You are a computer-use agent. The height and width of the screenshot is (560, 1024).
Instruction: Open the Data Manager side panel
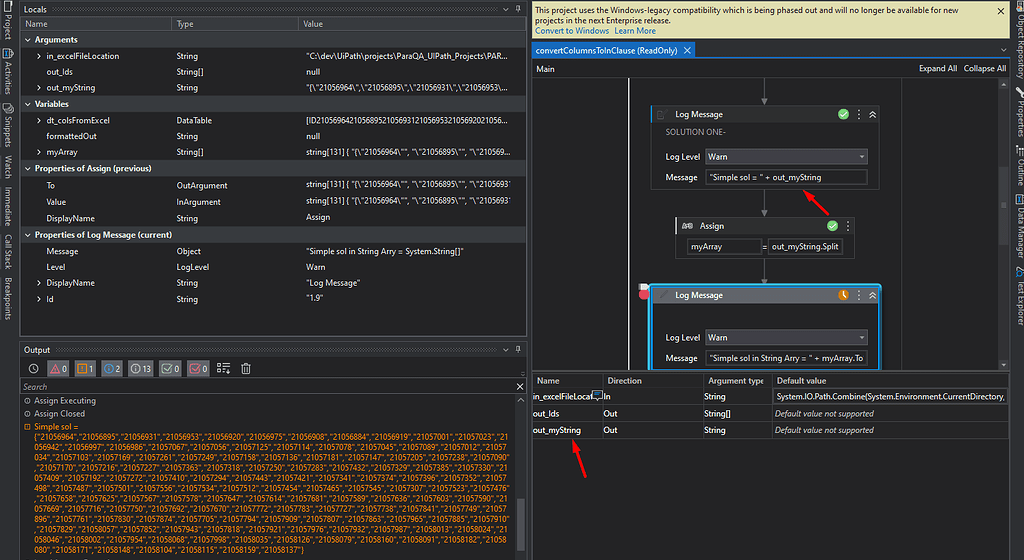tap(1019, 226)
